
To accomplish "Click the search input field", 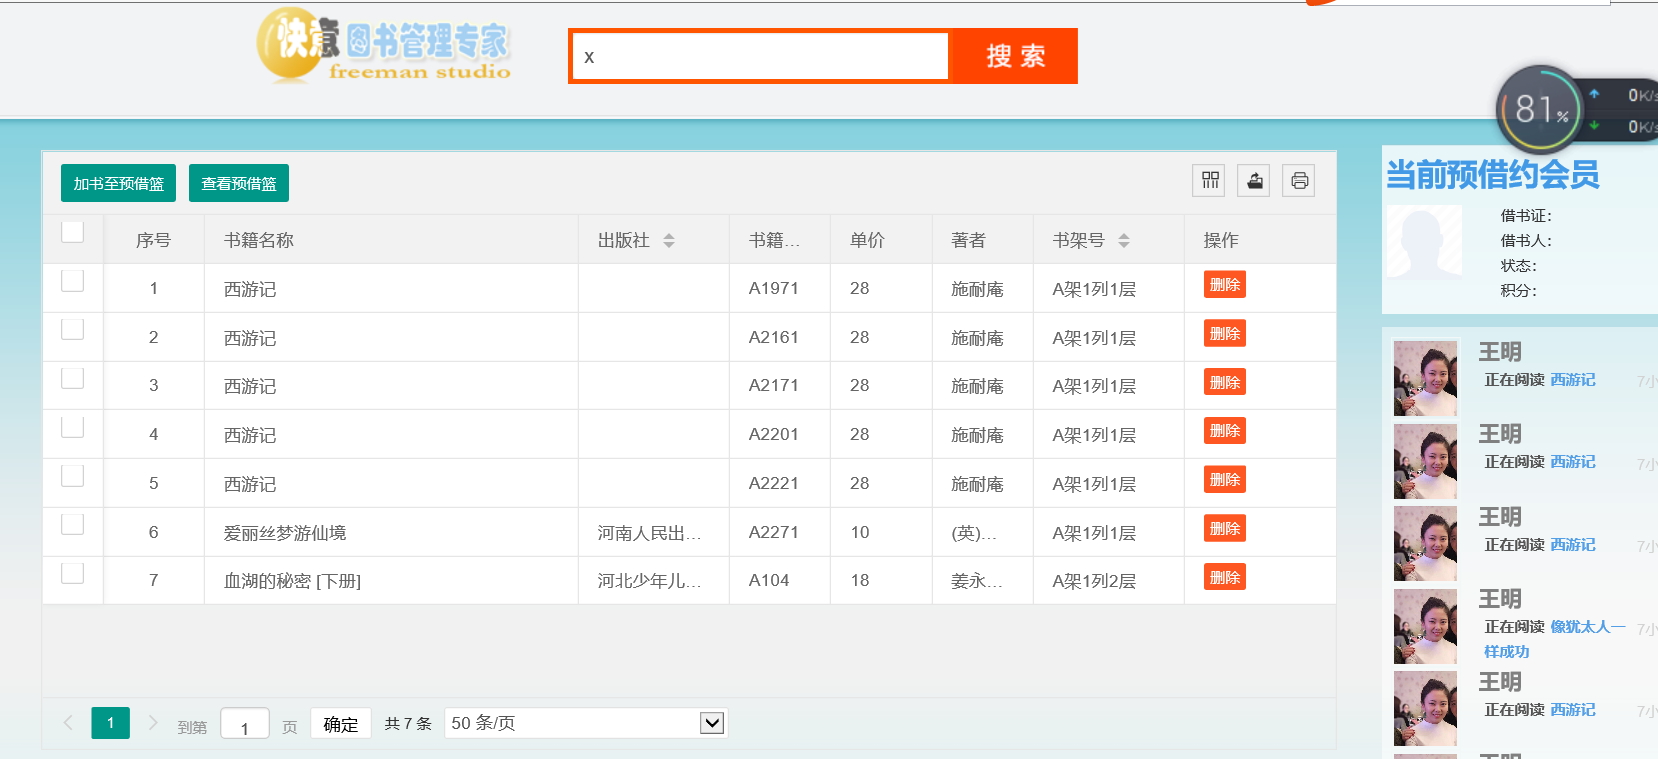I will pyautogui.click(x=760, y=56).
